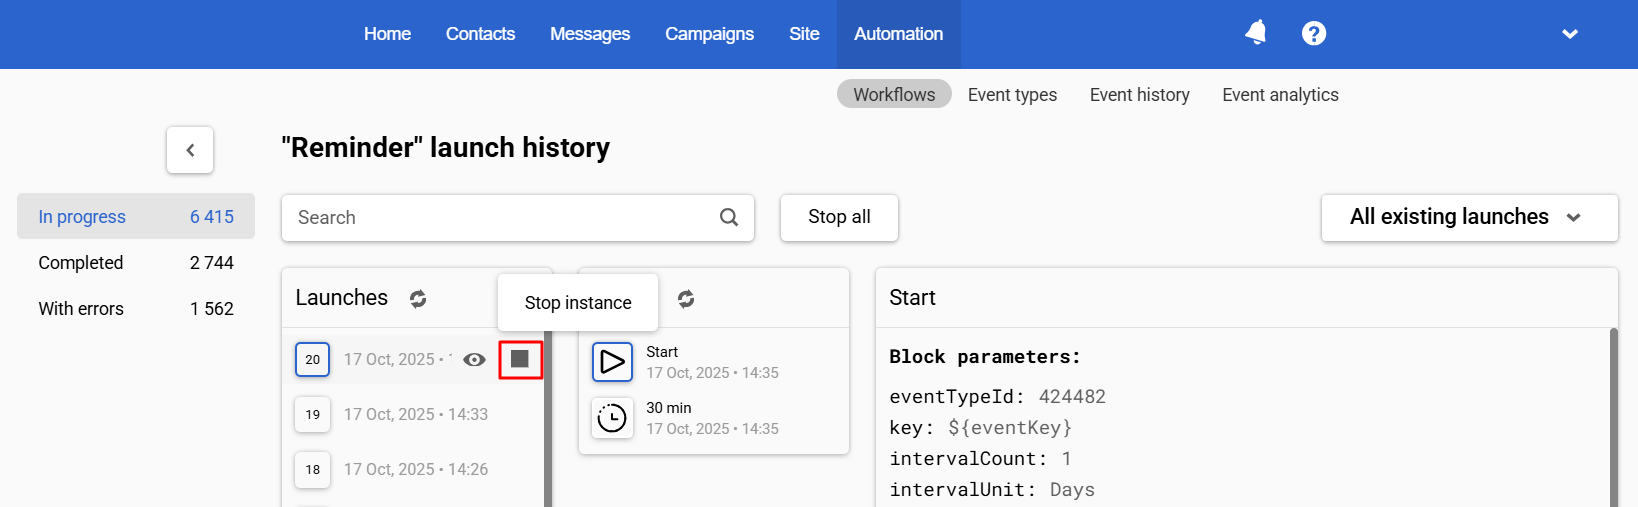Stop launch 20 with the square icon

520,359
